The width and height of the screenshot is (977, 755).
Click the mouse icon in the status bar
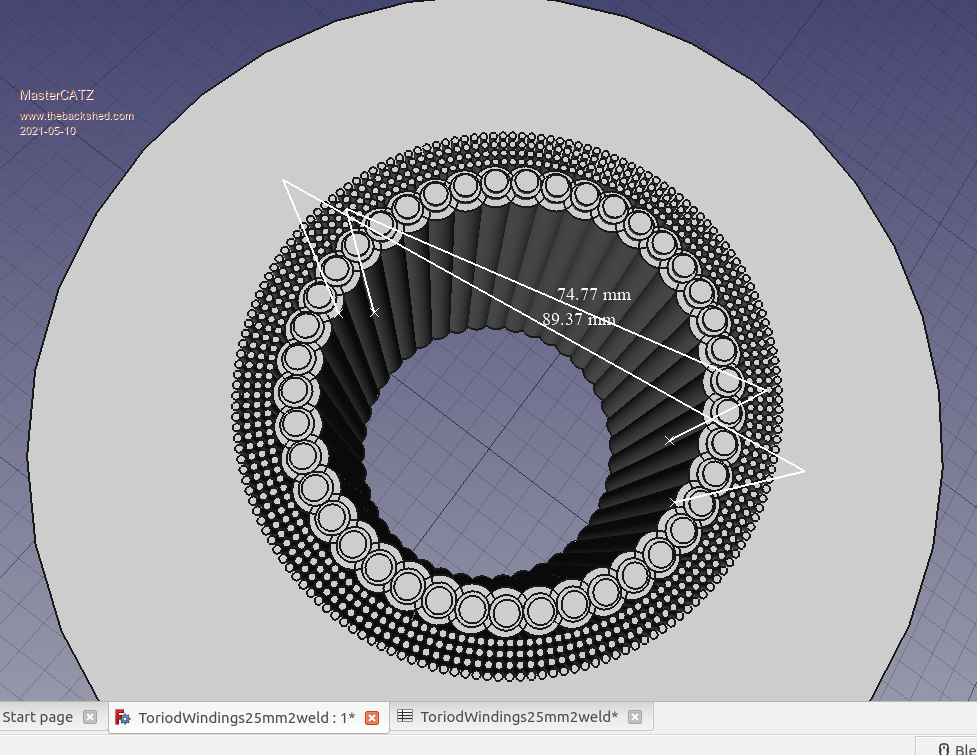[x=943, y=749]
